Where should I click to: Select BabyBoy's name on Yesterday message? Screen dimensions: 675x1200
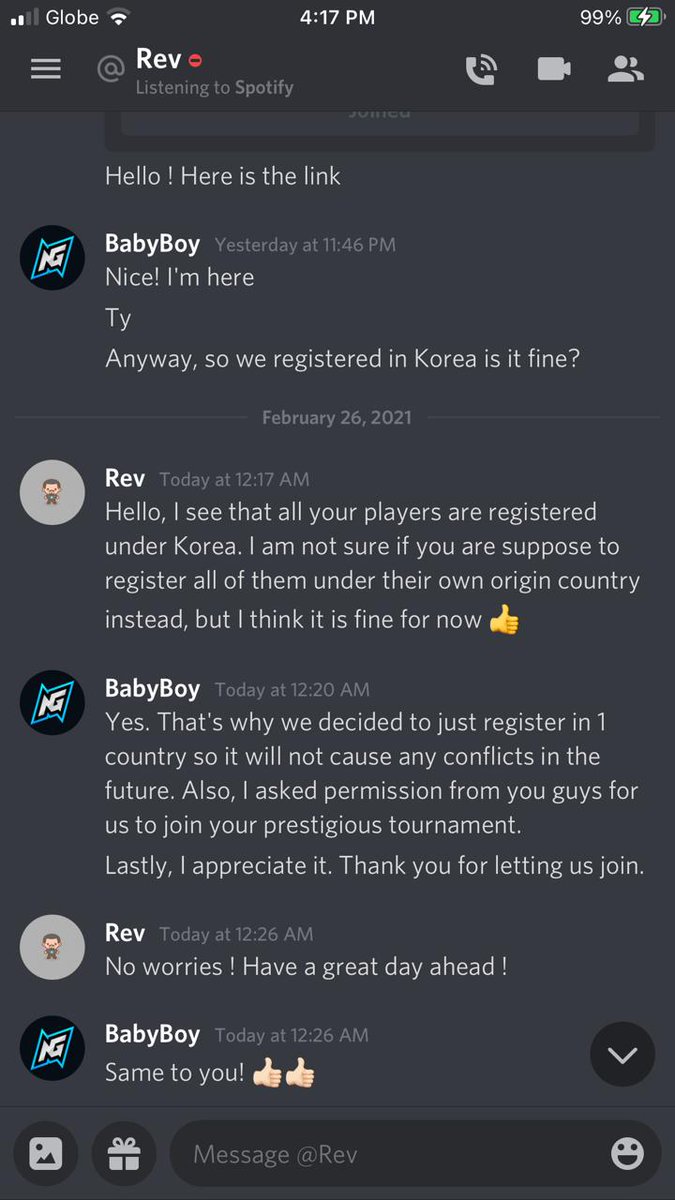tap(152, 243)
